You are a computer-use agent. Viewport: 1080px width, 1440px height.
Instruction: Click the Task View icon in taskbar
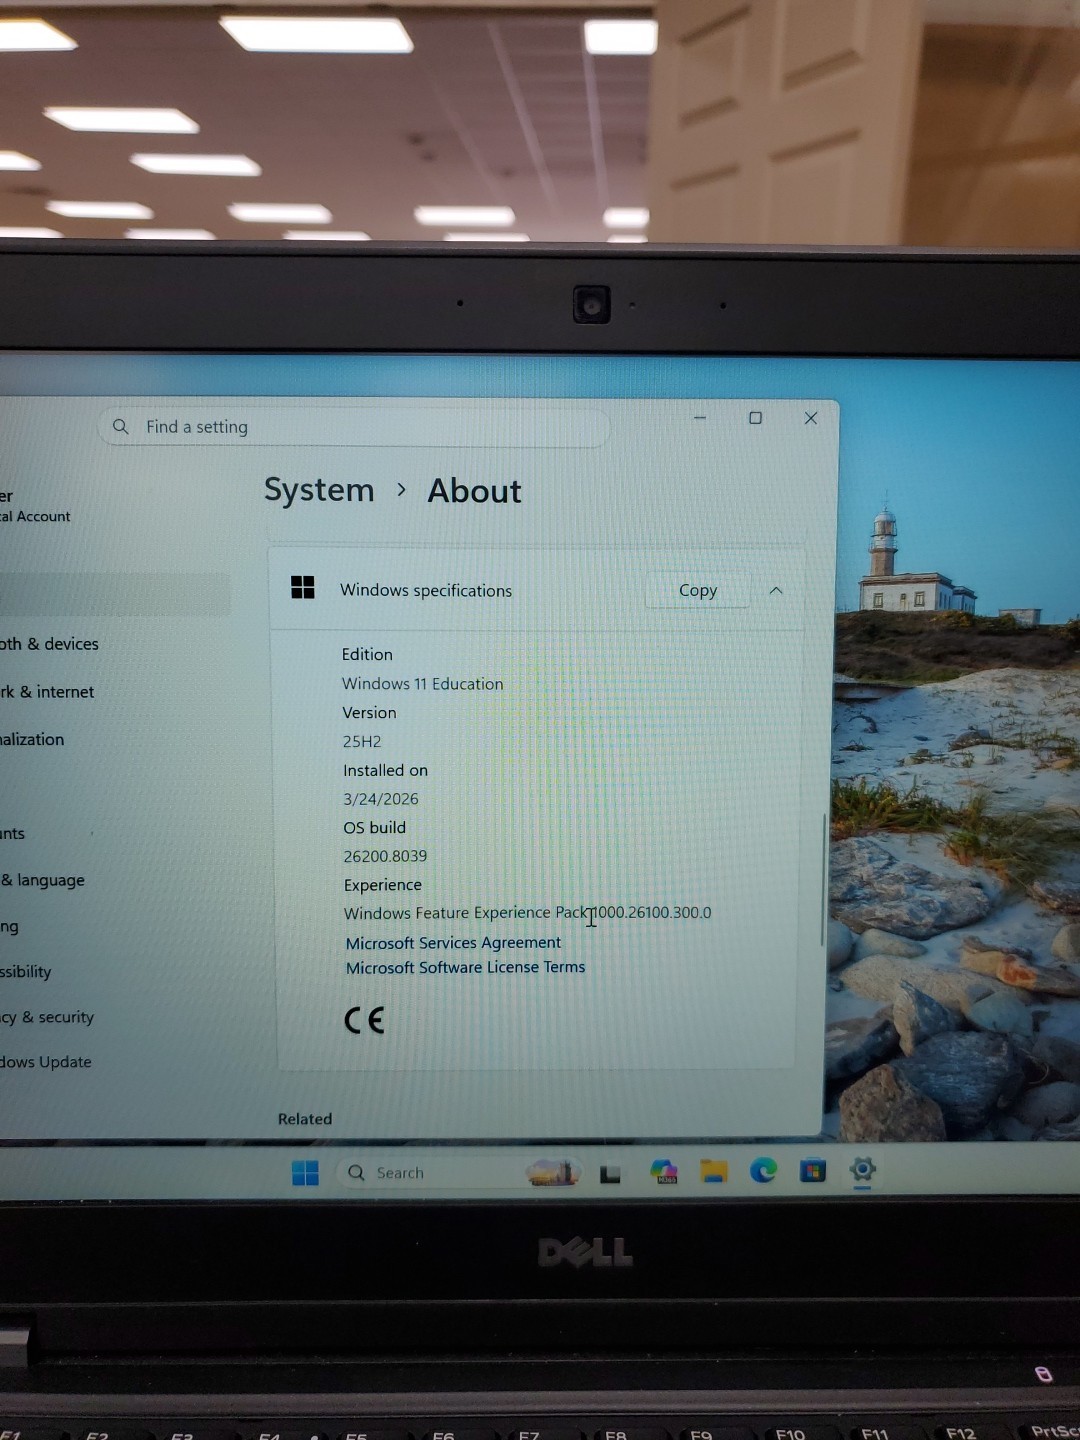click(x=610, y=1174)
